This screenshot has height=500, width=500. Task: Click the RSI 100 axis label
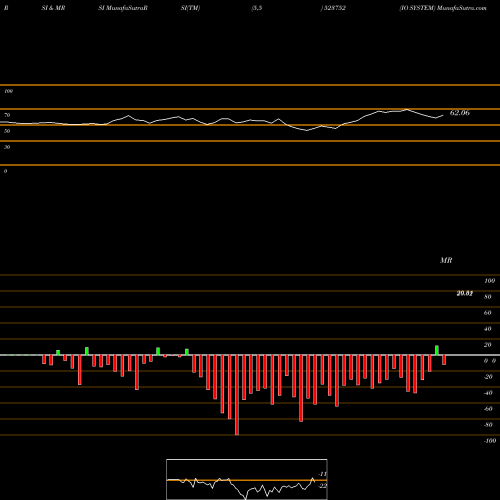8,91
